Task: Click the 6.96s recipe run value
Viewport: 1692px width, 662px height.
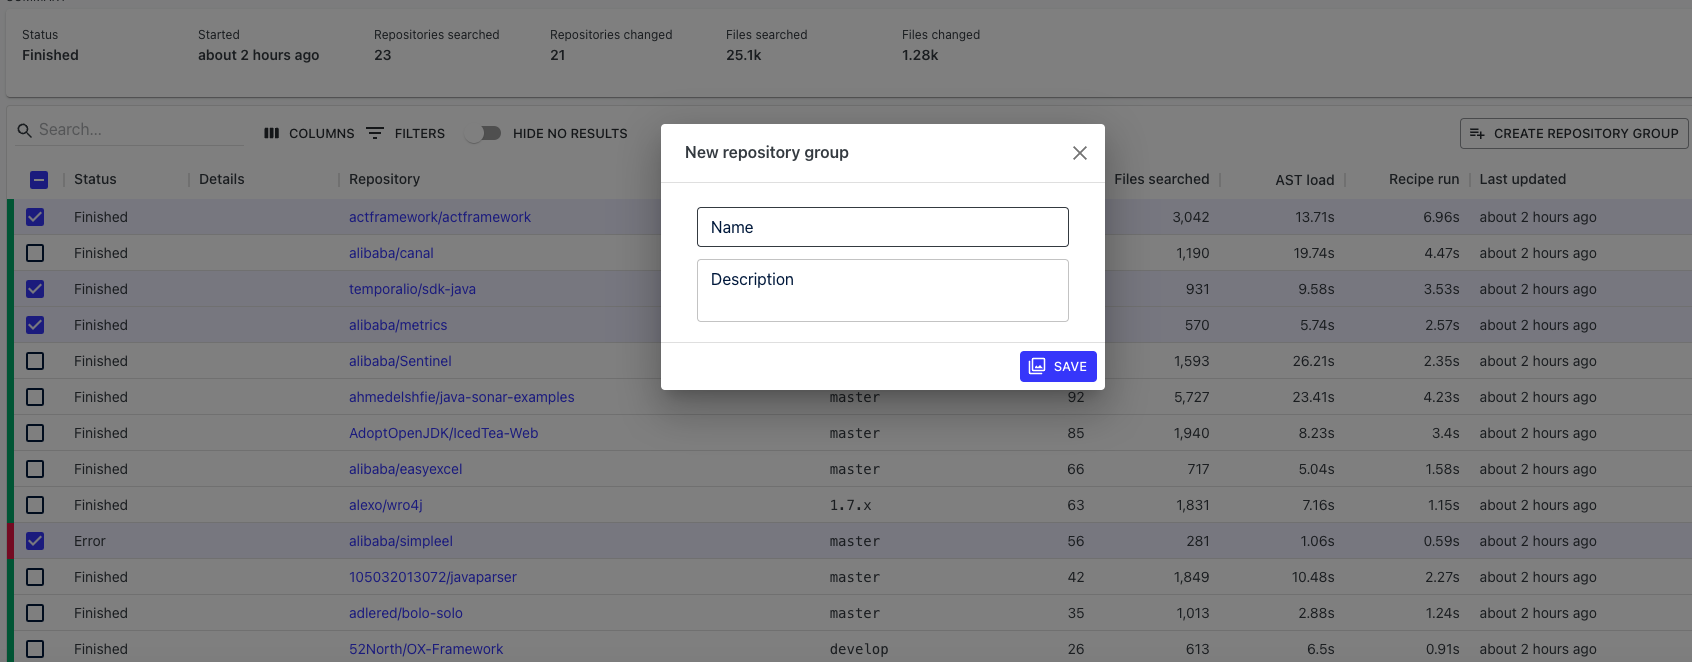Action: pyautogui.click(x=1442, y=217)
